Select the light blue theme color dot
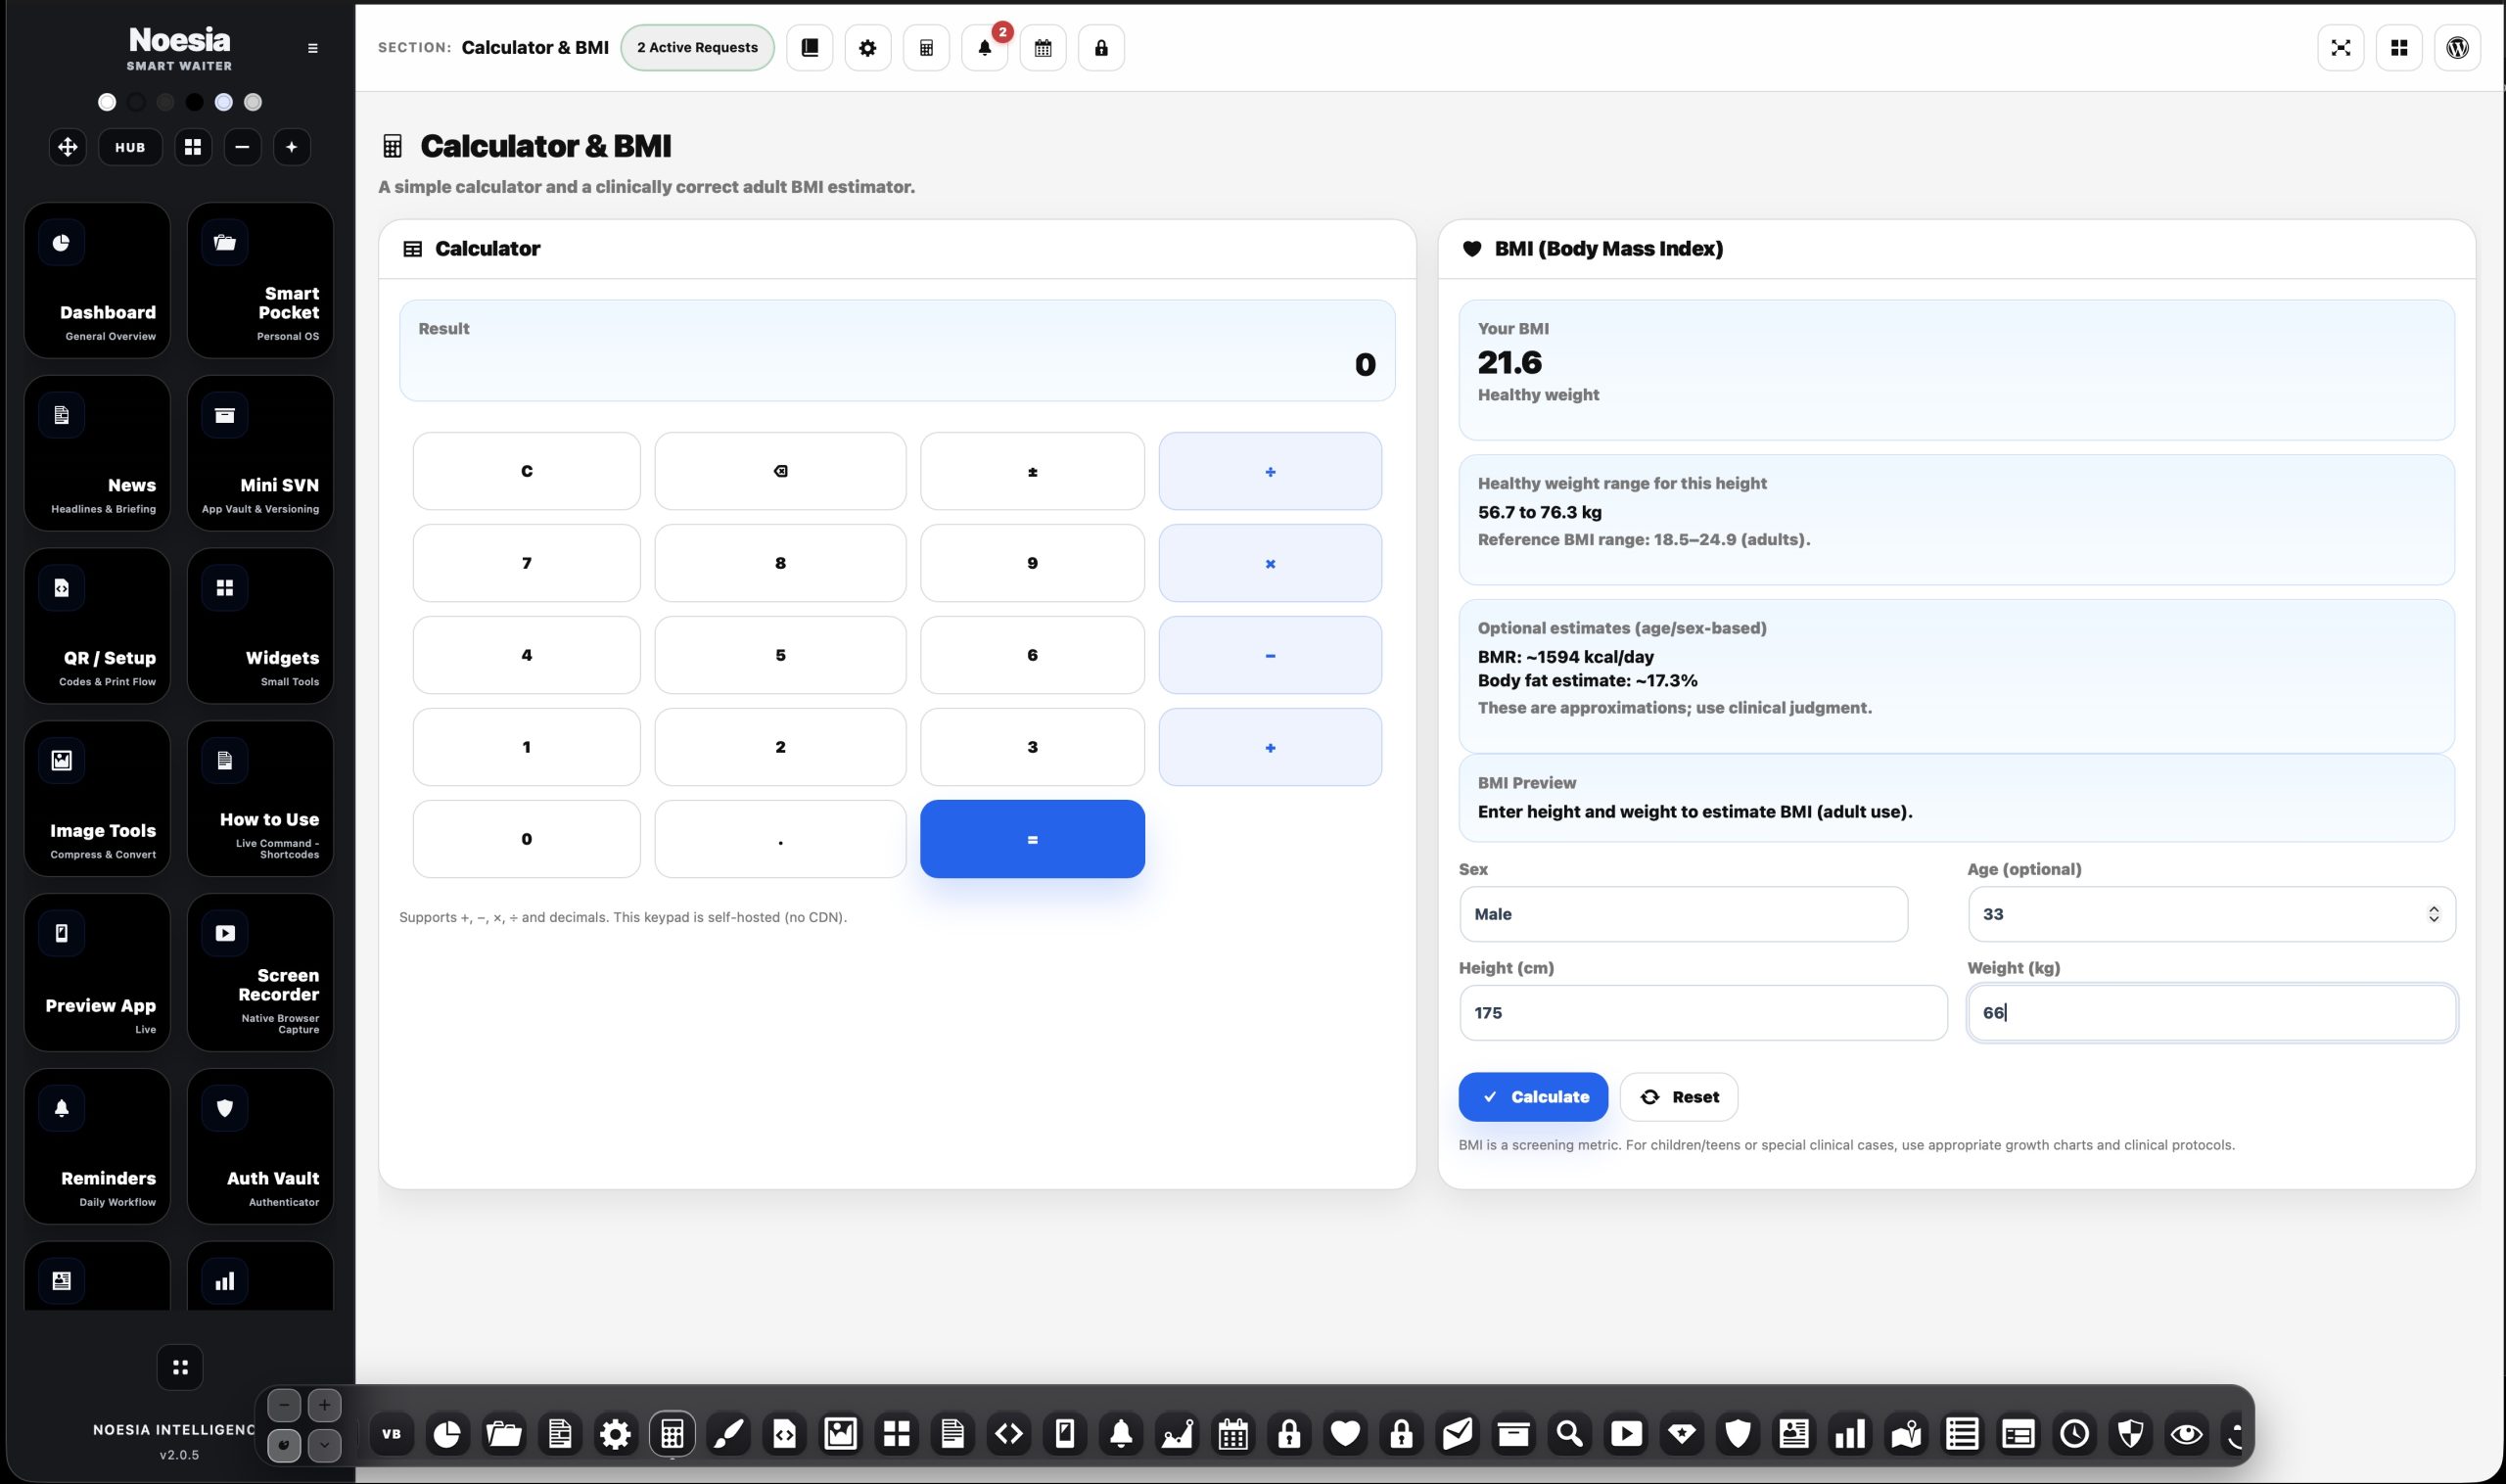 click(x=224, y=102)
